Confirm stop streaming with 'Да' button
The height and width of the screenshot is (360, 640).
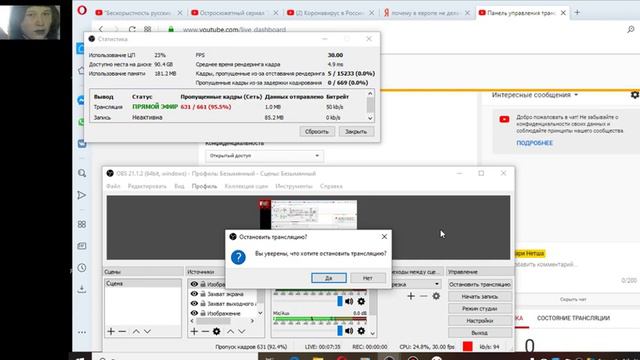click(329, 278)
